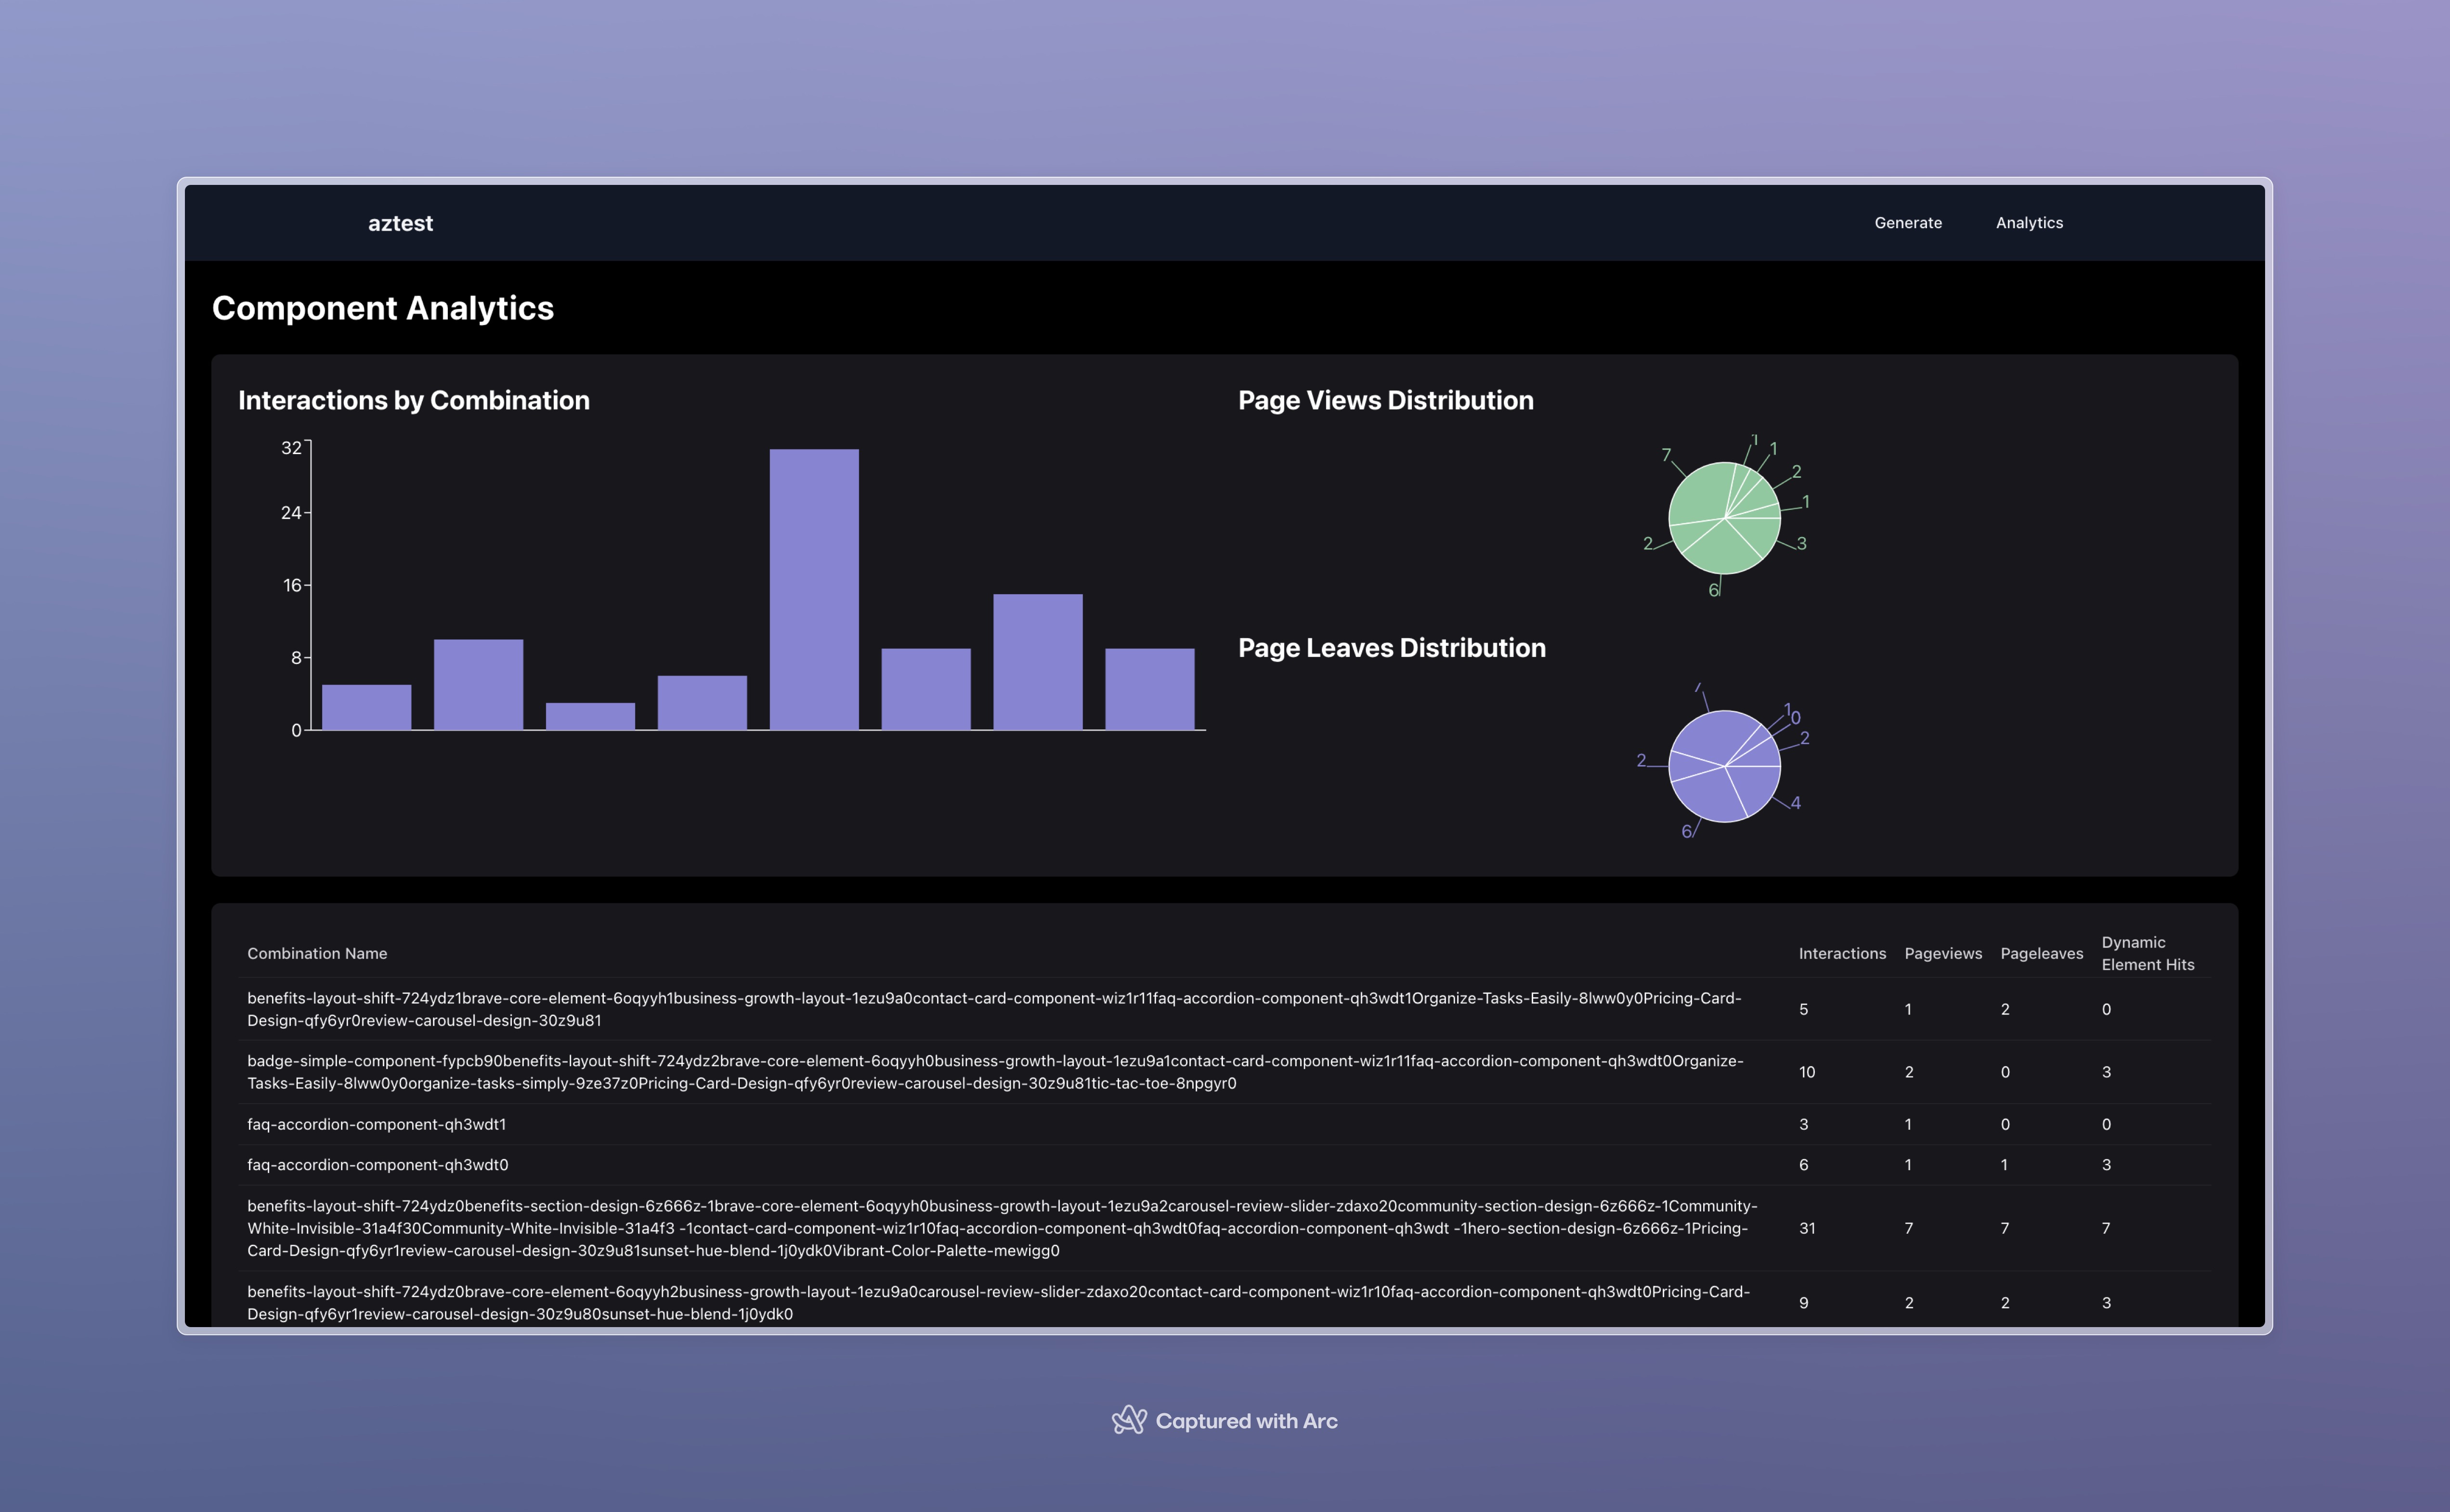The image size is (2450, 1512).
Task: Select the faq-accordion-component-qh3wdt1 table row
Action: 376,1124
